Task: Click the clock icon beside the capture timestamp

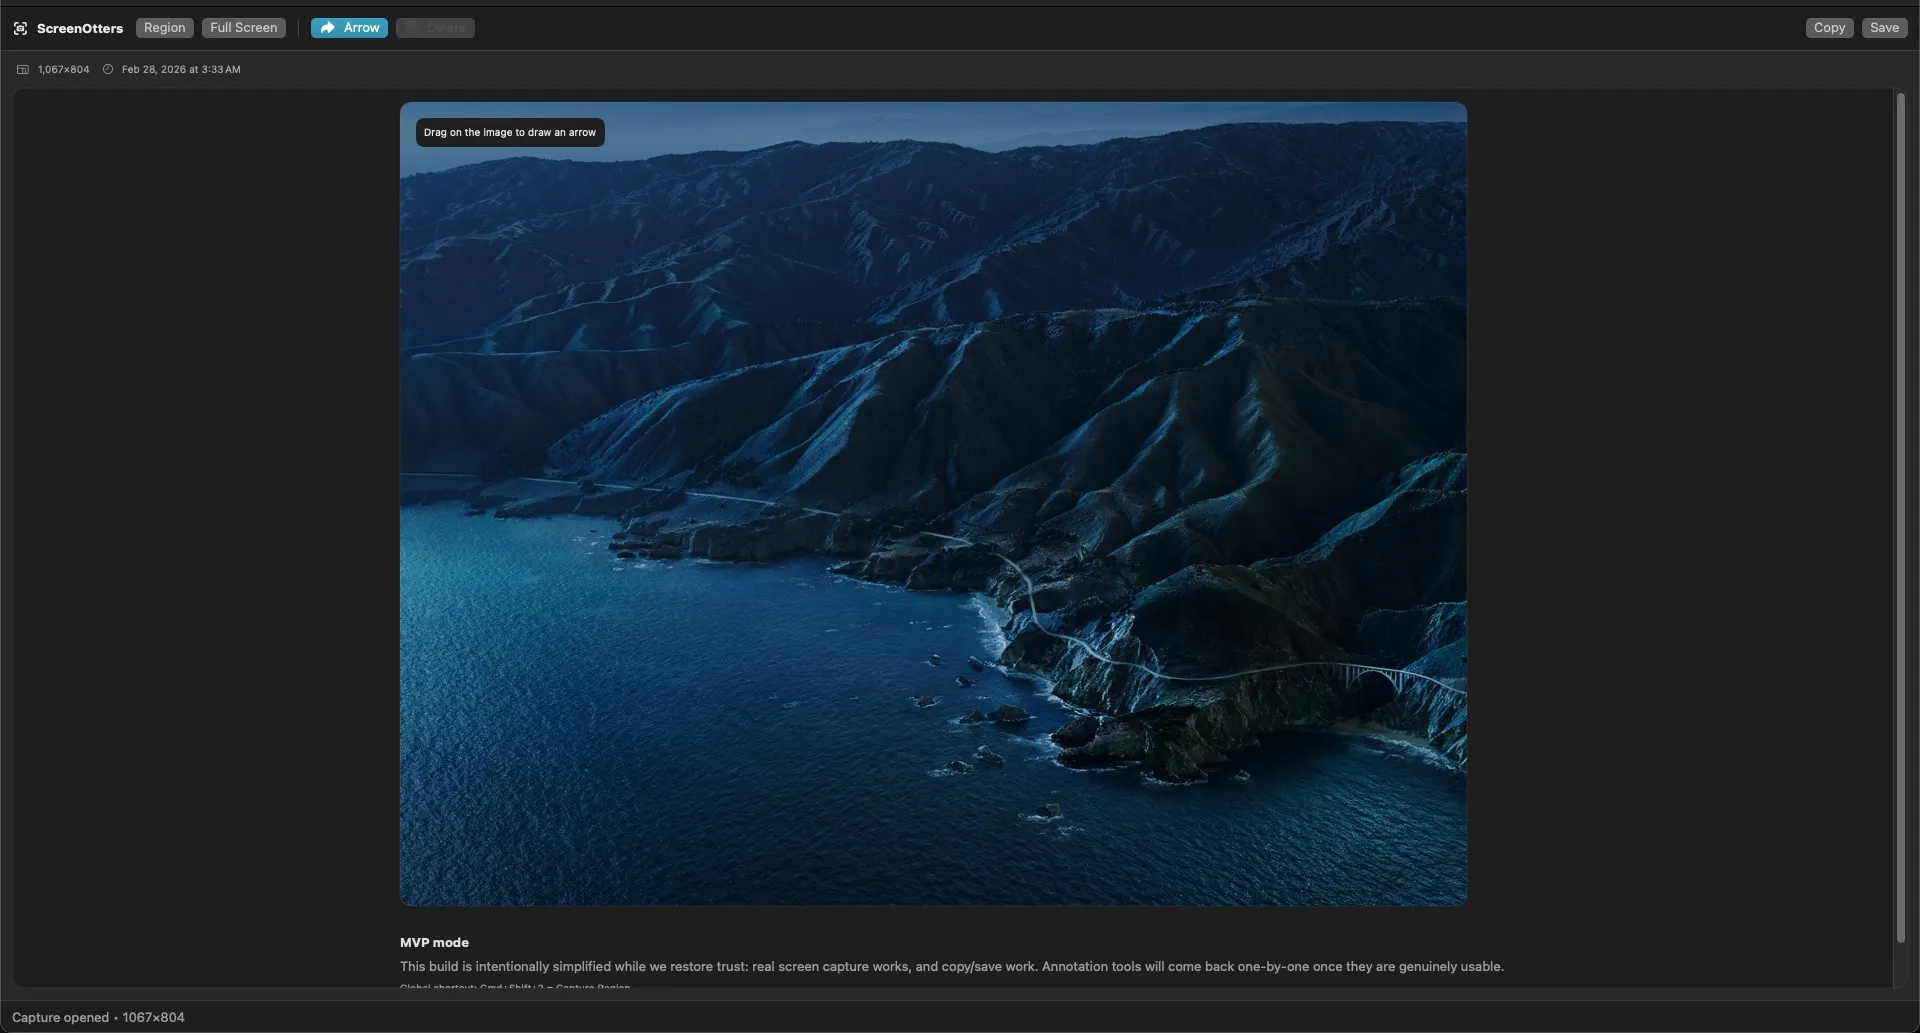Action: (x=107, y=69)
